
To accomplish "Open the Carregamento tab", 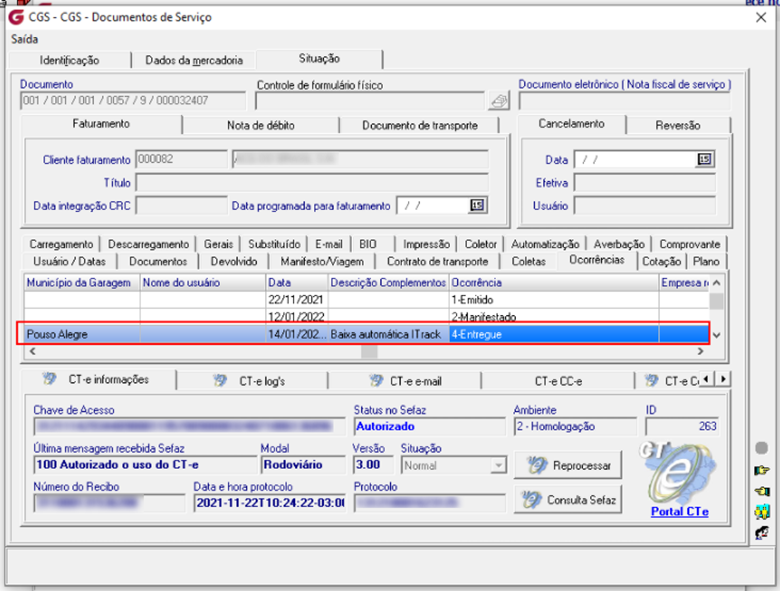I will pos(61,244).
